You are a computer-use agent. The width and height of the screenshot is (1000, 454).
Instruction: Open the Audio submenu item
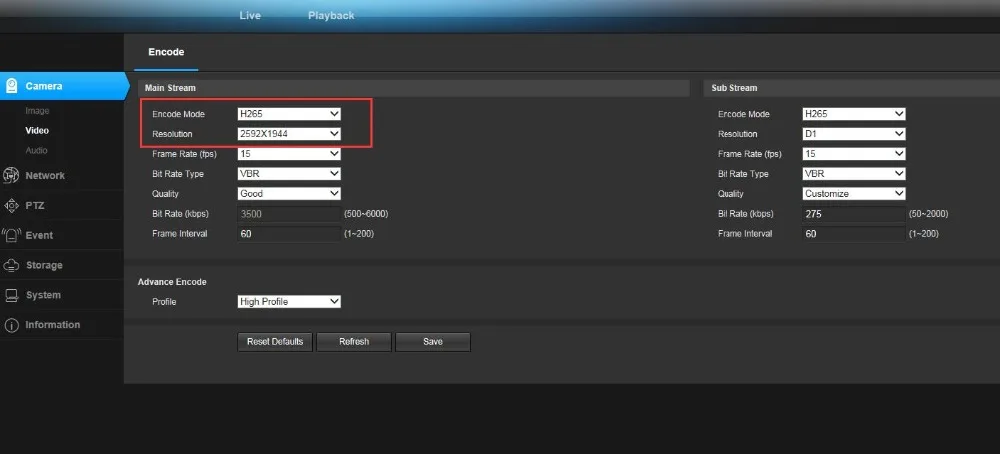tap(36, 150)
